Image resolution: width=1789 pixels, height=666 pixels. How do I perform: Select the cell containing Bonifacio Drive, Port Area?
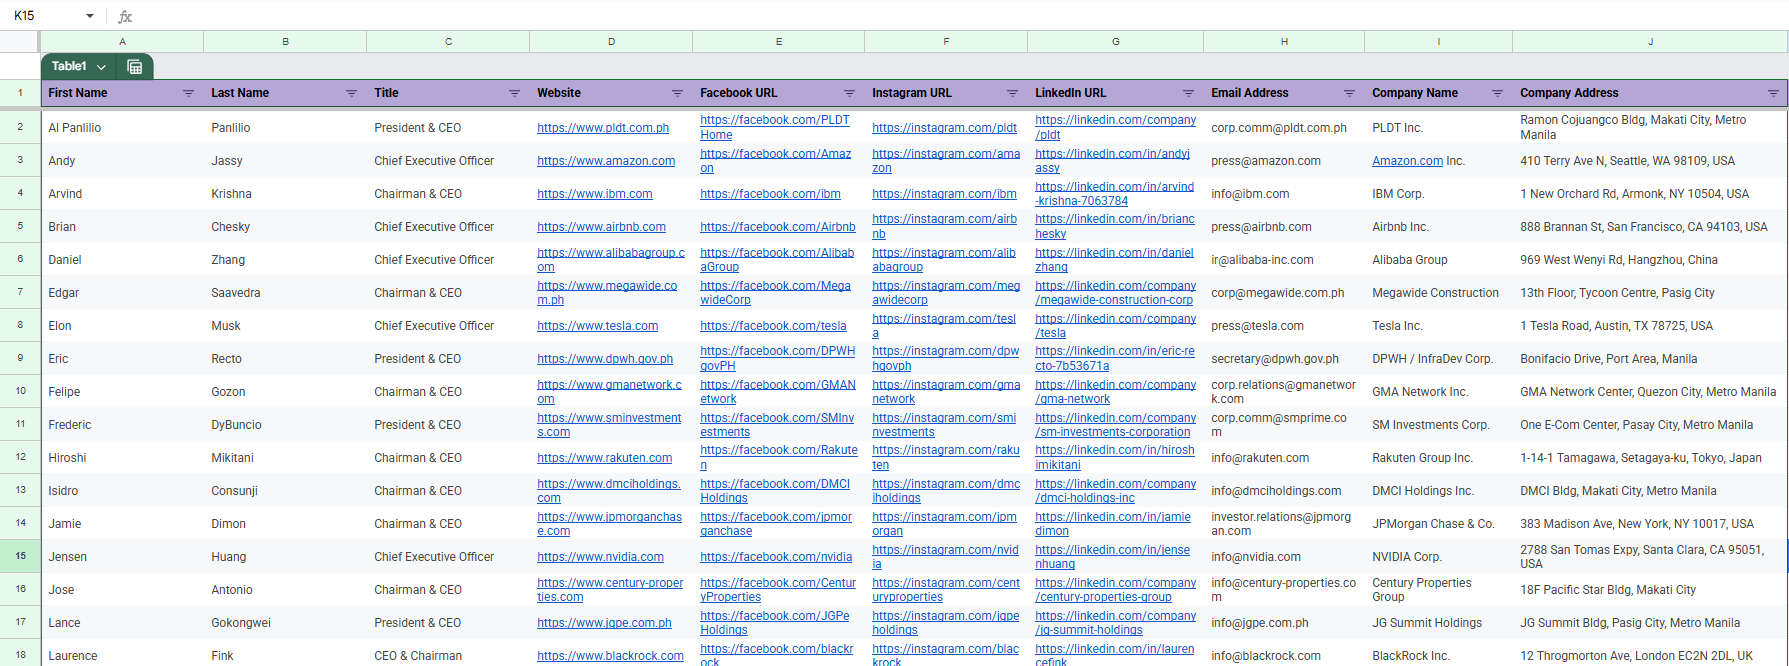(1650, 358)
